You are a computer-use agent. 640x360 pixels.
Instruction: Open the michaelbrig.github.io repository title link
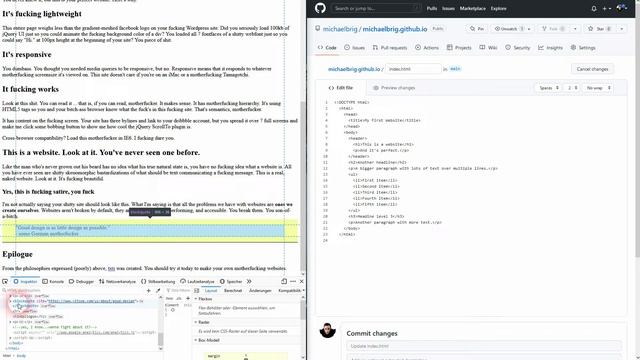(395, 29)
